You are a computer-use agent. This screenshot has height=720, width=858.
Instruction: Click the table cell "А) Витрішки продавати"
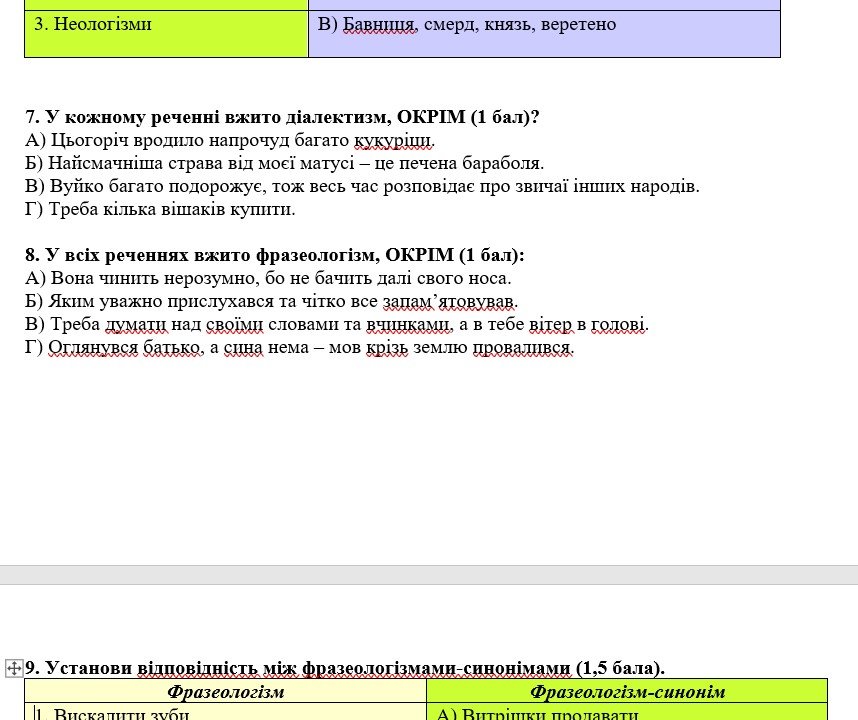pos(538,713)
